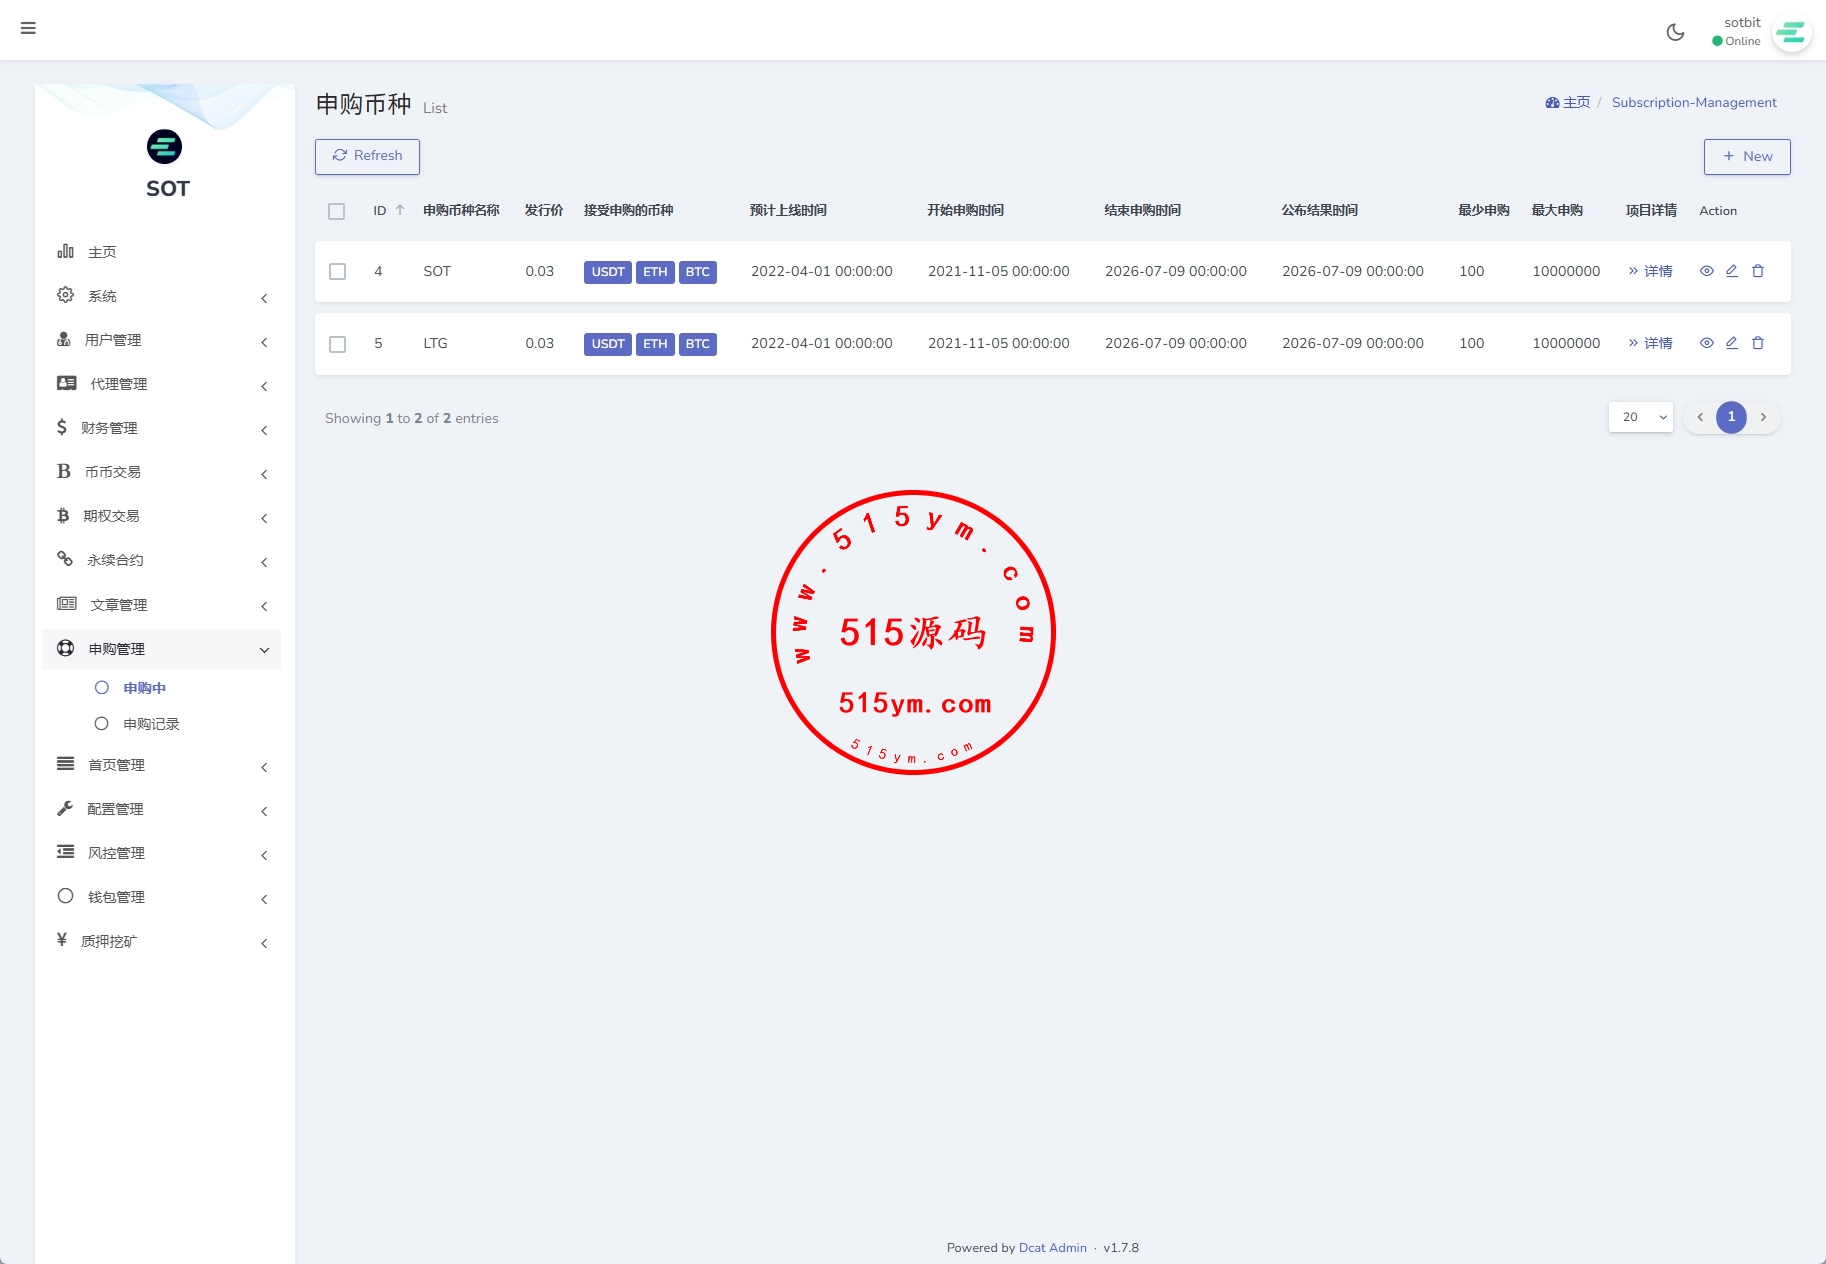Click the edit pencil icon for SOT row
The image size is (1826, 1264).
(x=1732, y=271)
